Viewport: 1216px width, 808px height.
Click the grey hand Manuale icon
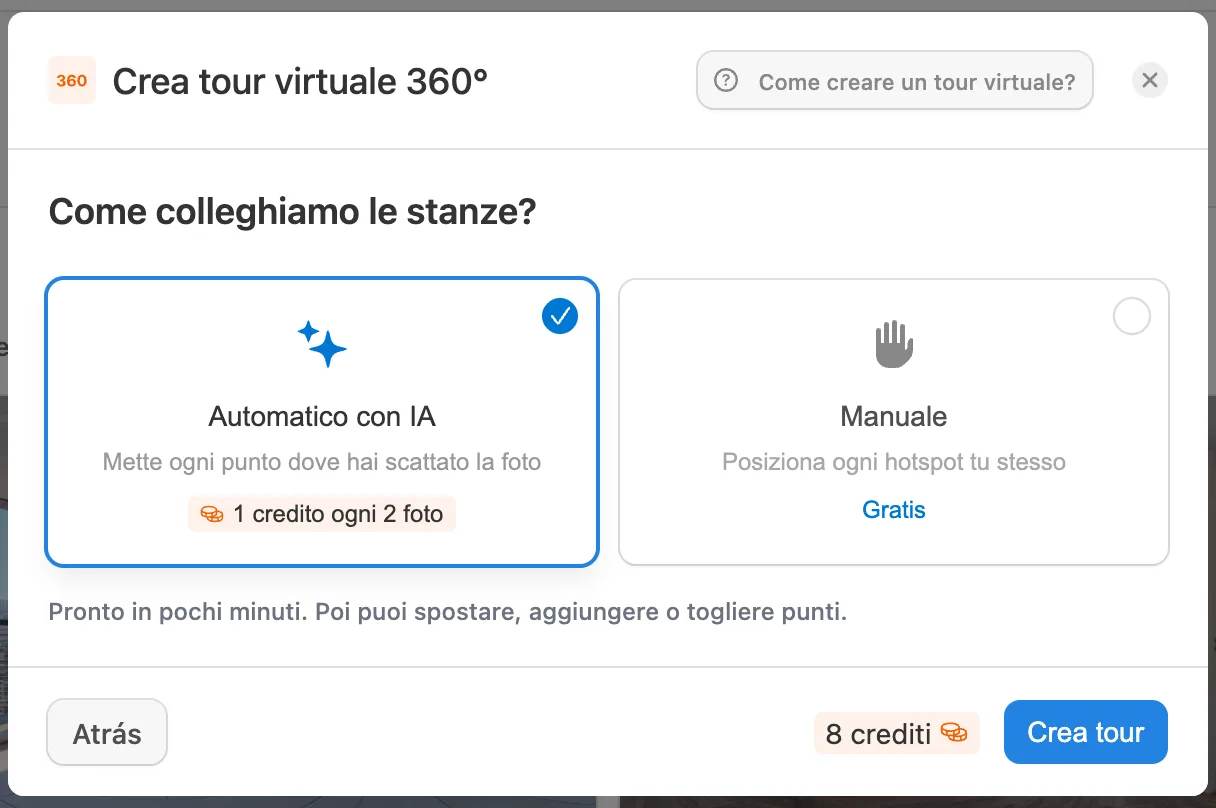tap(894, 345)
